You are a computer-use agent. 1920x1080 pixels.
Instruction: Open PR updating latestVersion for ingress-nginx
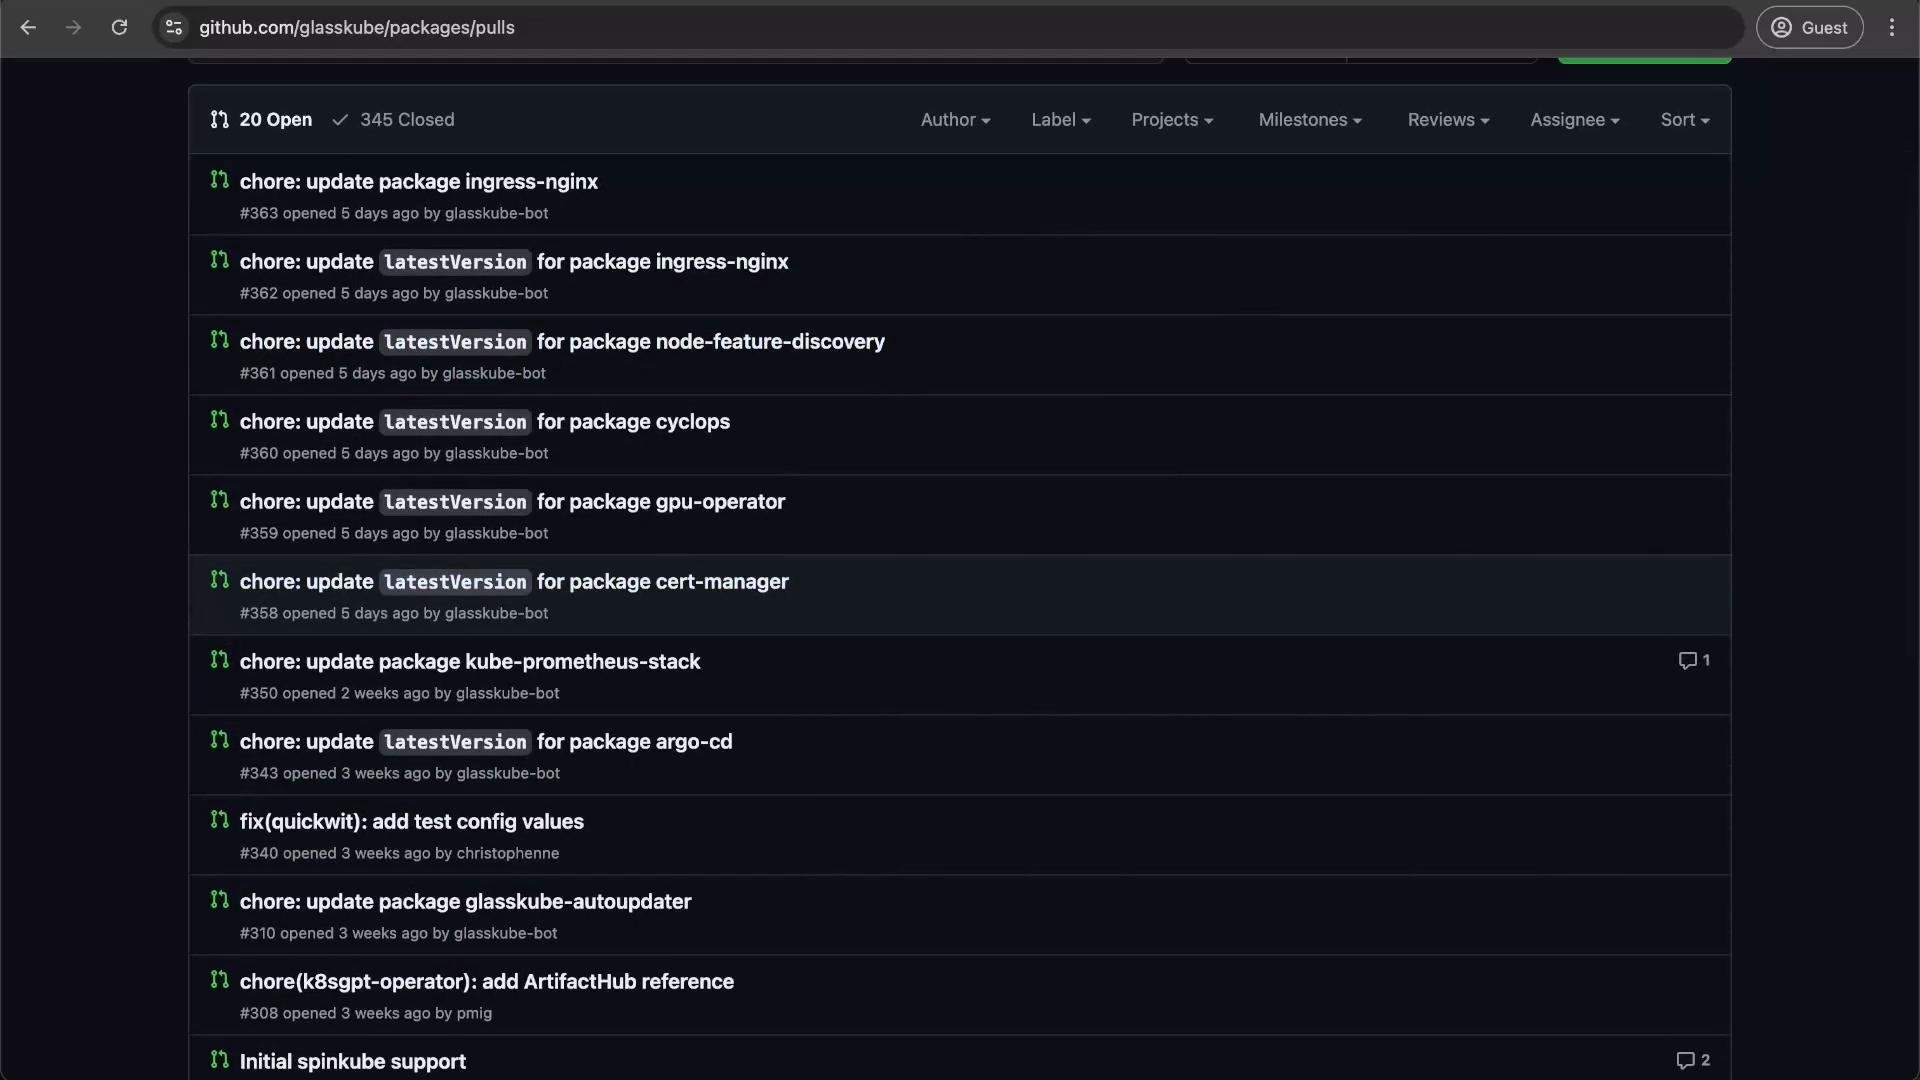tap(514, 261)
